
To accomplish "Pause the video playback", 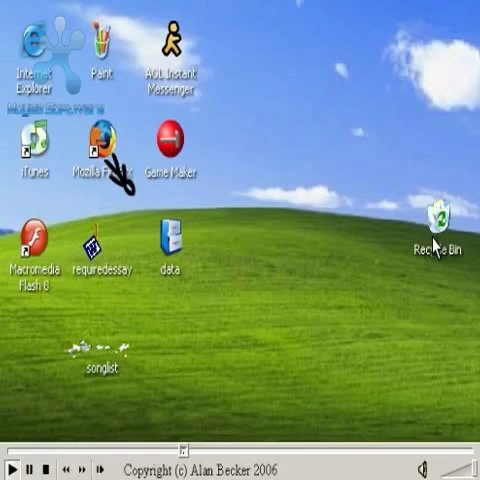I will [29, 470].
